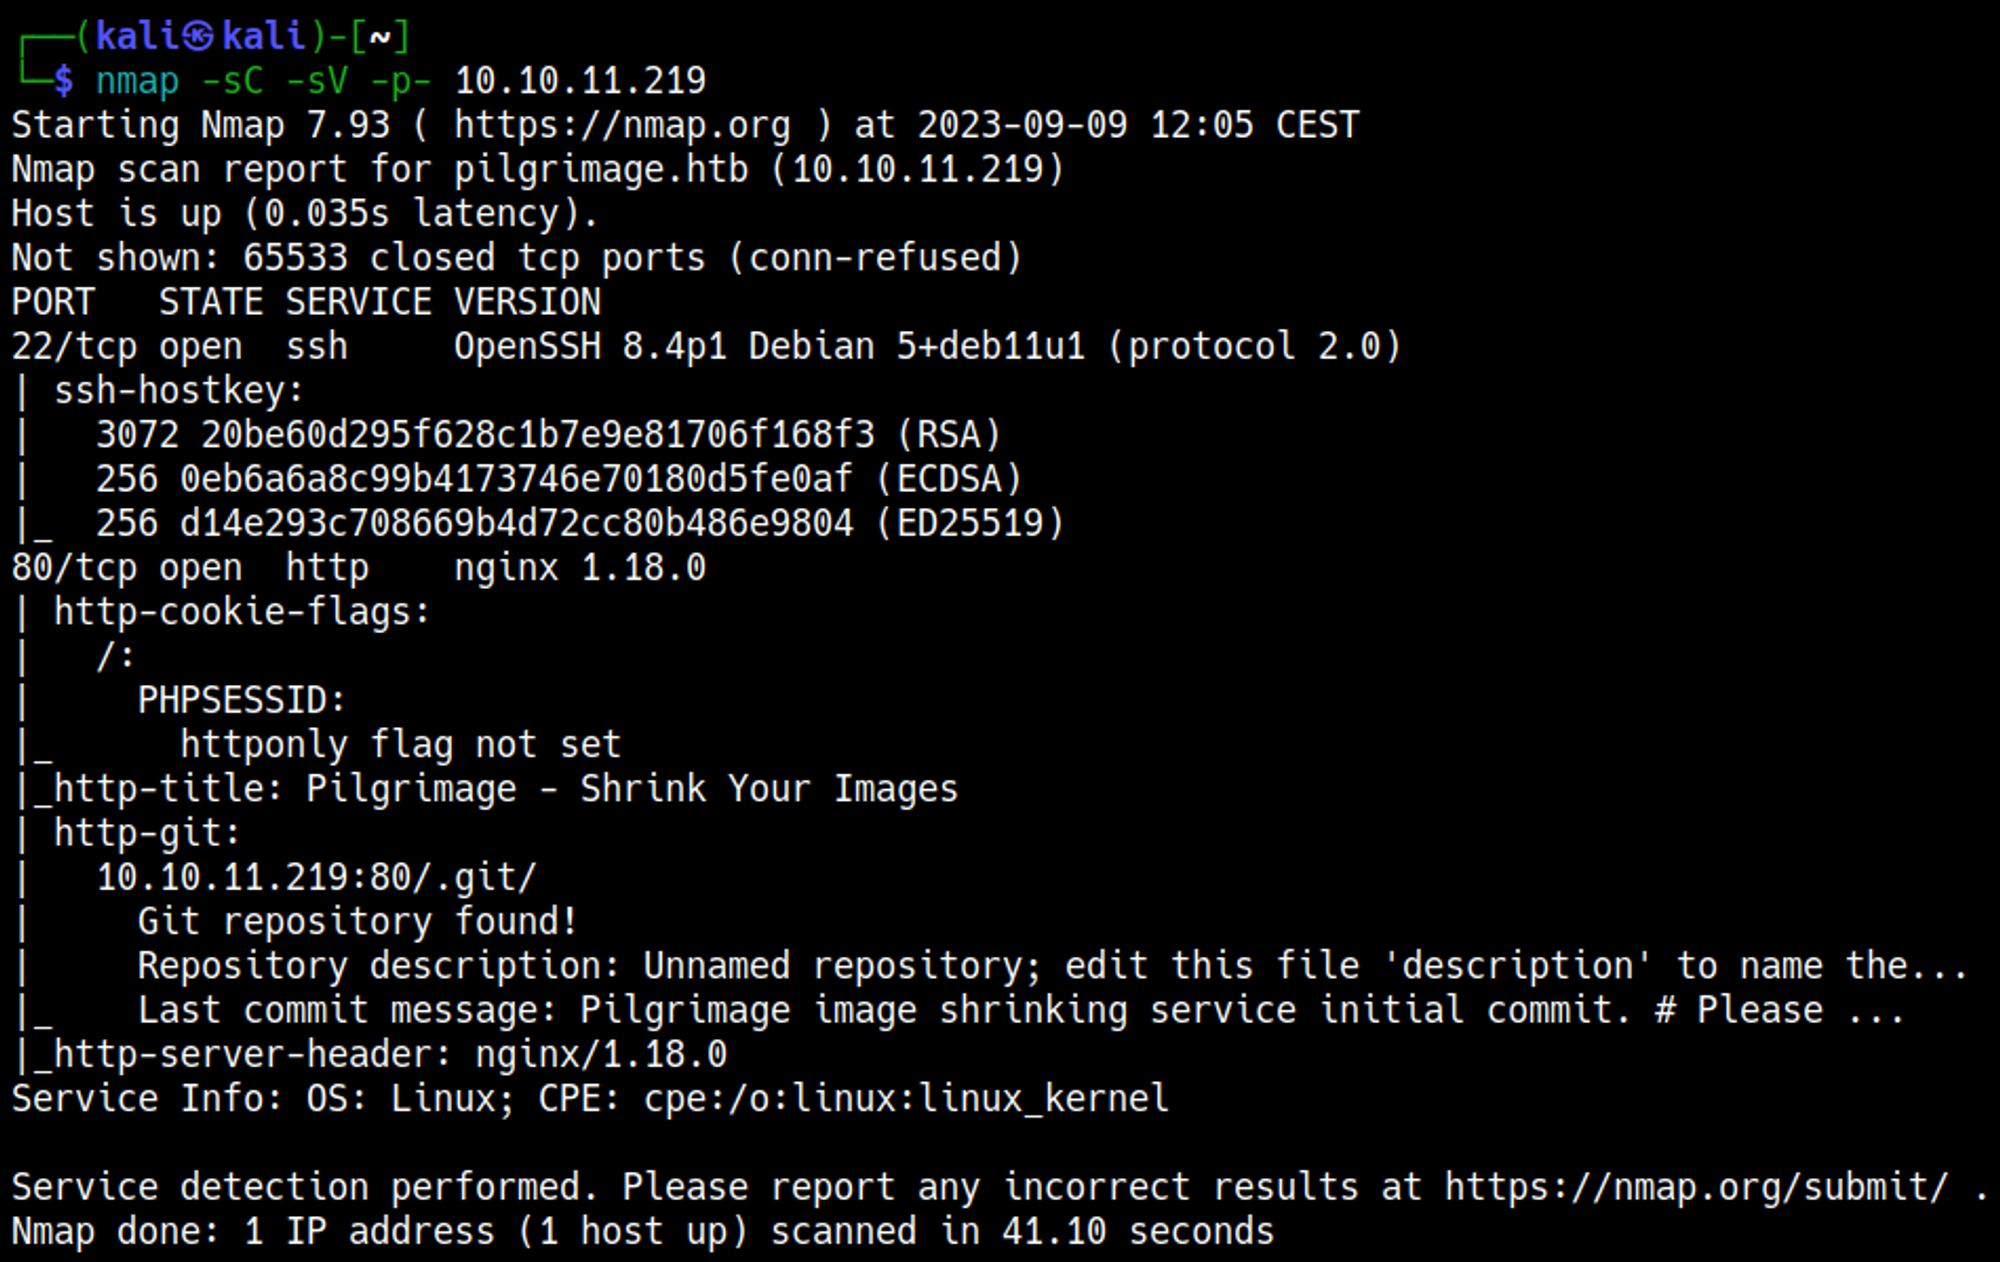Click the RSA host key fingerprint
2000x1262 pixels.
pos(537,435)
